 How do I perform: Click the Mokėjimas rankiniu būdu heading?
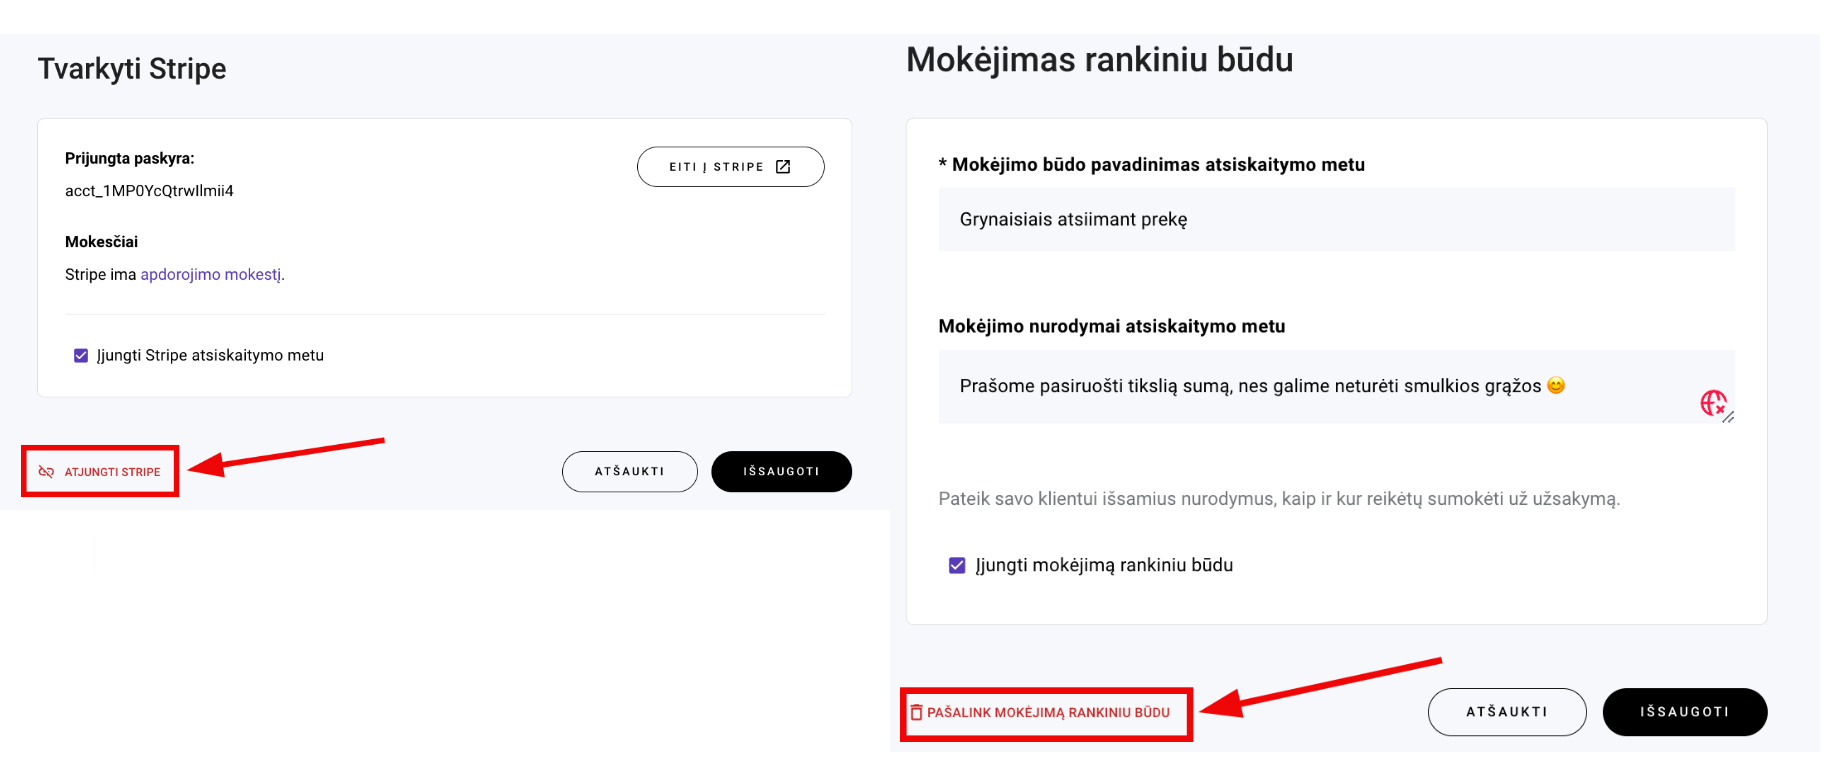(1099, 60)
